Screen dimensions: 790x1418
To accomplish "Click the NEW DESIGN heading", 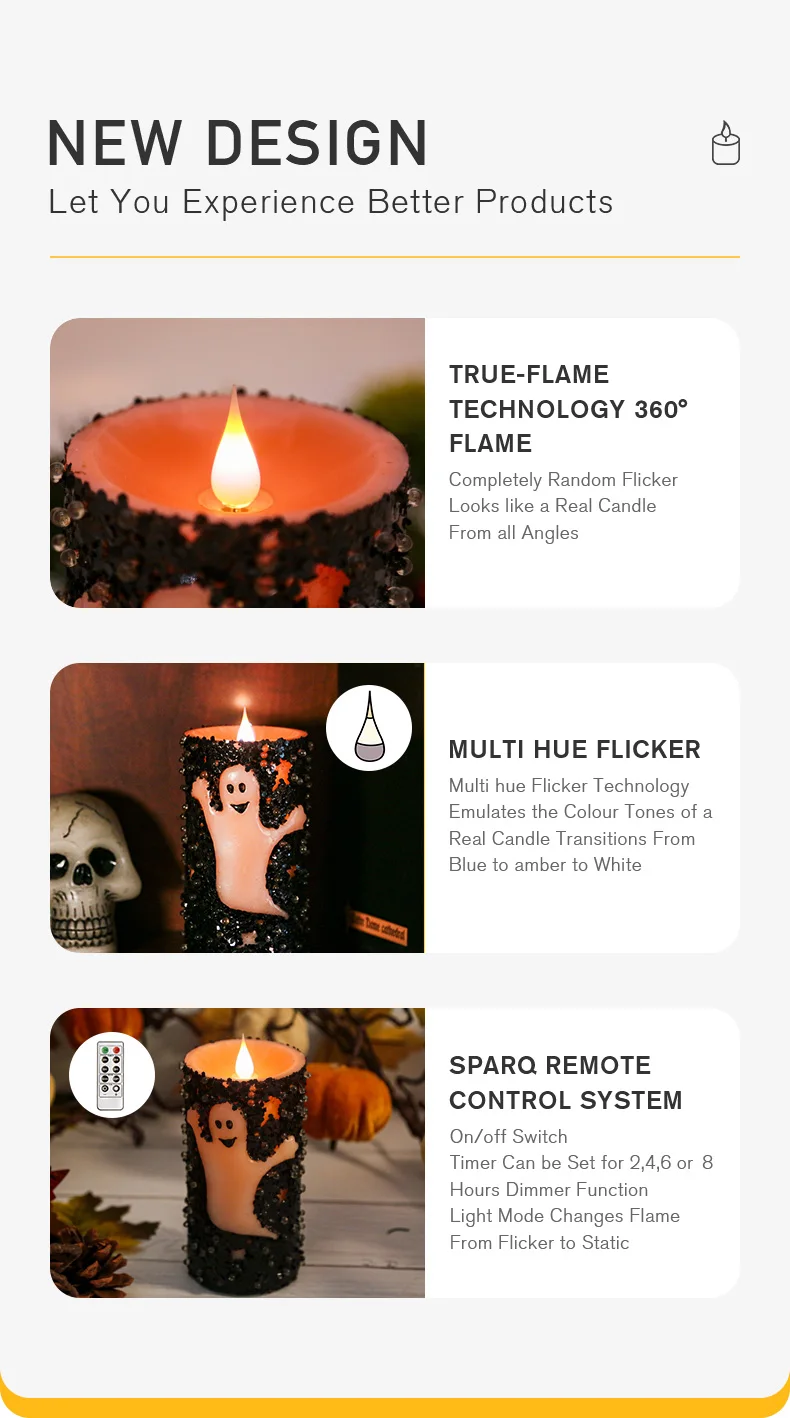I will point(238,143).
